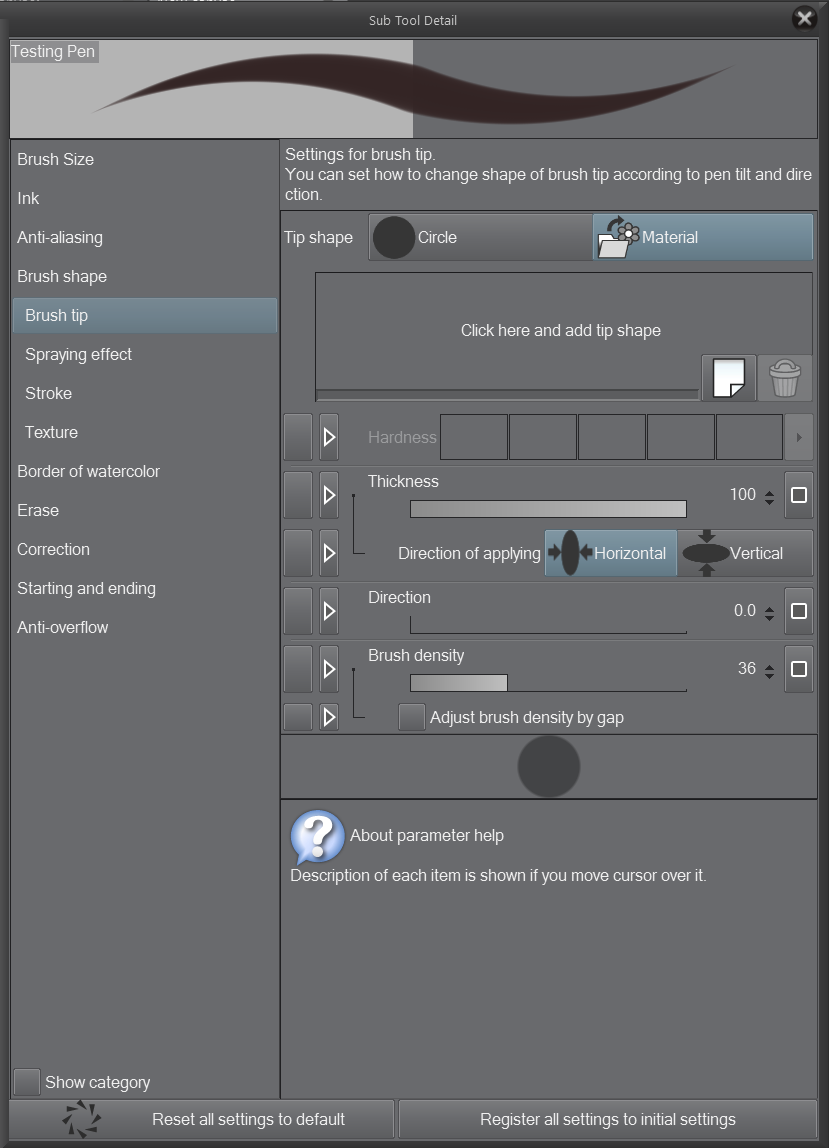Click the brush tip preview circle

point(549,767)
